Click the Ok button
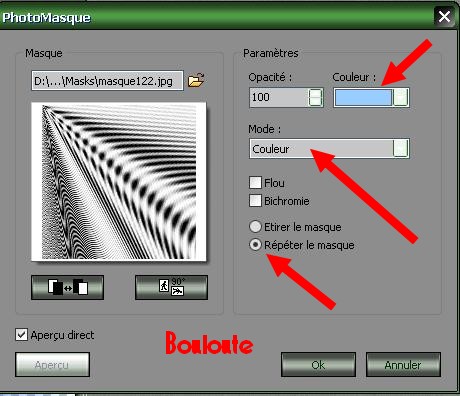This screenshot has width=460, height=396. [x=318, y=365]
